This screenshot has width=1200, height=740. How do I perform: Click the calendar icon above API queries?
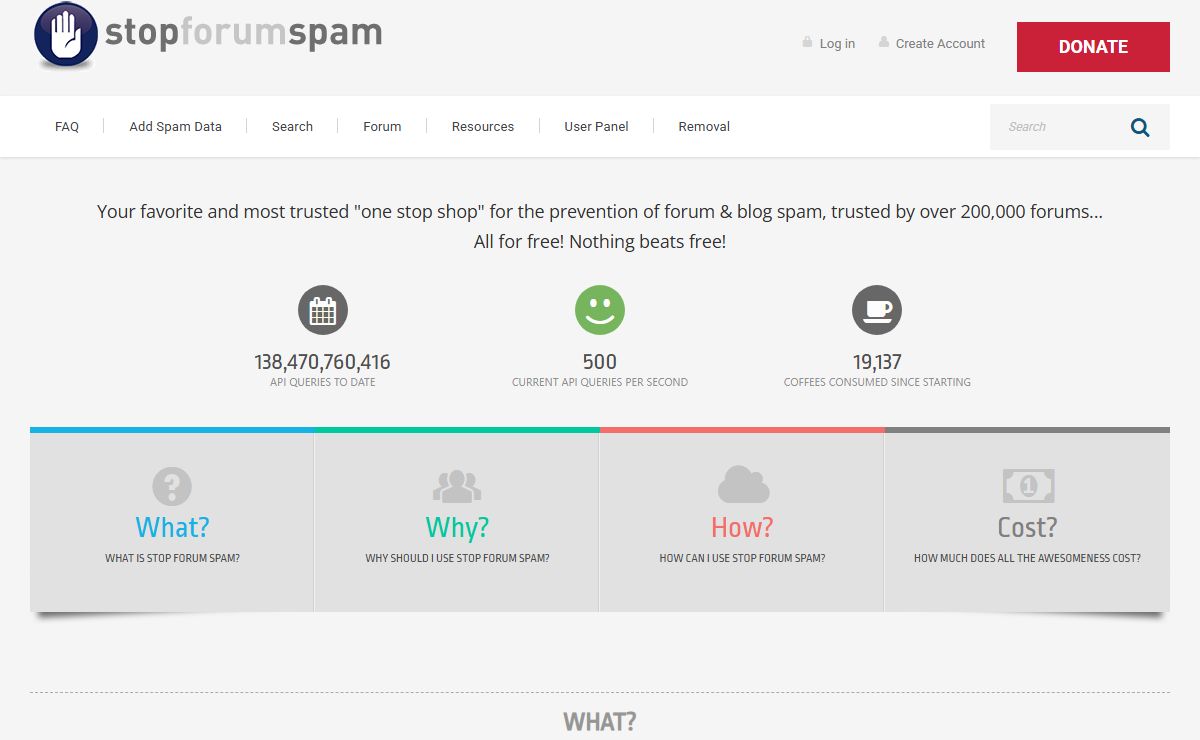point(323,310)
